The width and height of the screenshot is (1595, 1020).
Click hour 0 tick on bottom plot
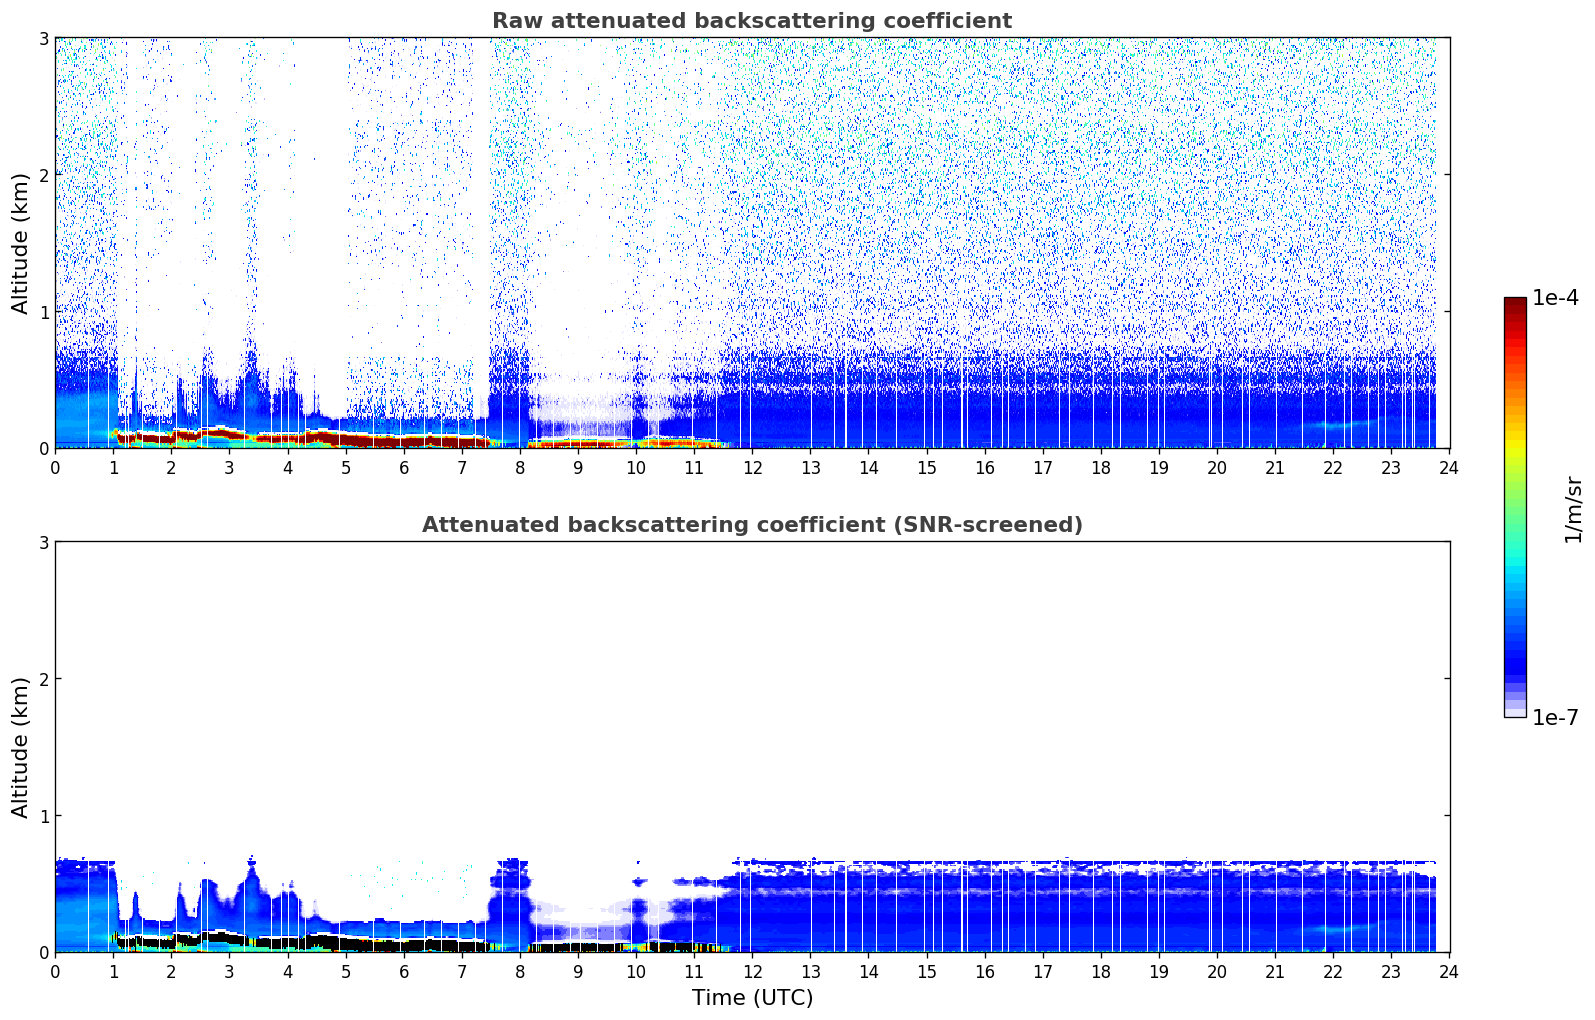click(55, 971)
